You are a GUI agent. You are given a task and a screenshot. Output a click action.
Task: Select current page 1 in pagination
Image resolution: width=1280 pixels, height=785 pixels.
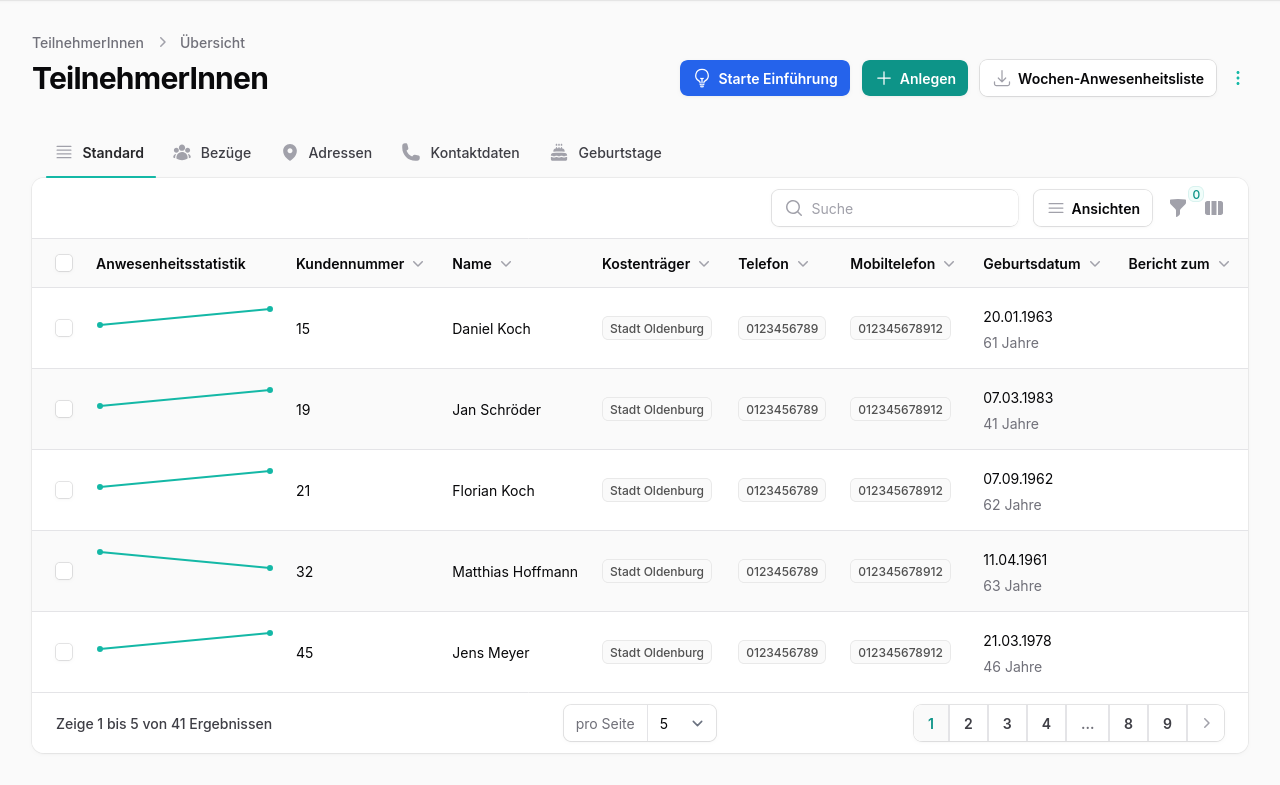[x=931, y=723]
